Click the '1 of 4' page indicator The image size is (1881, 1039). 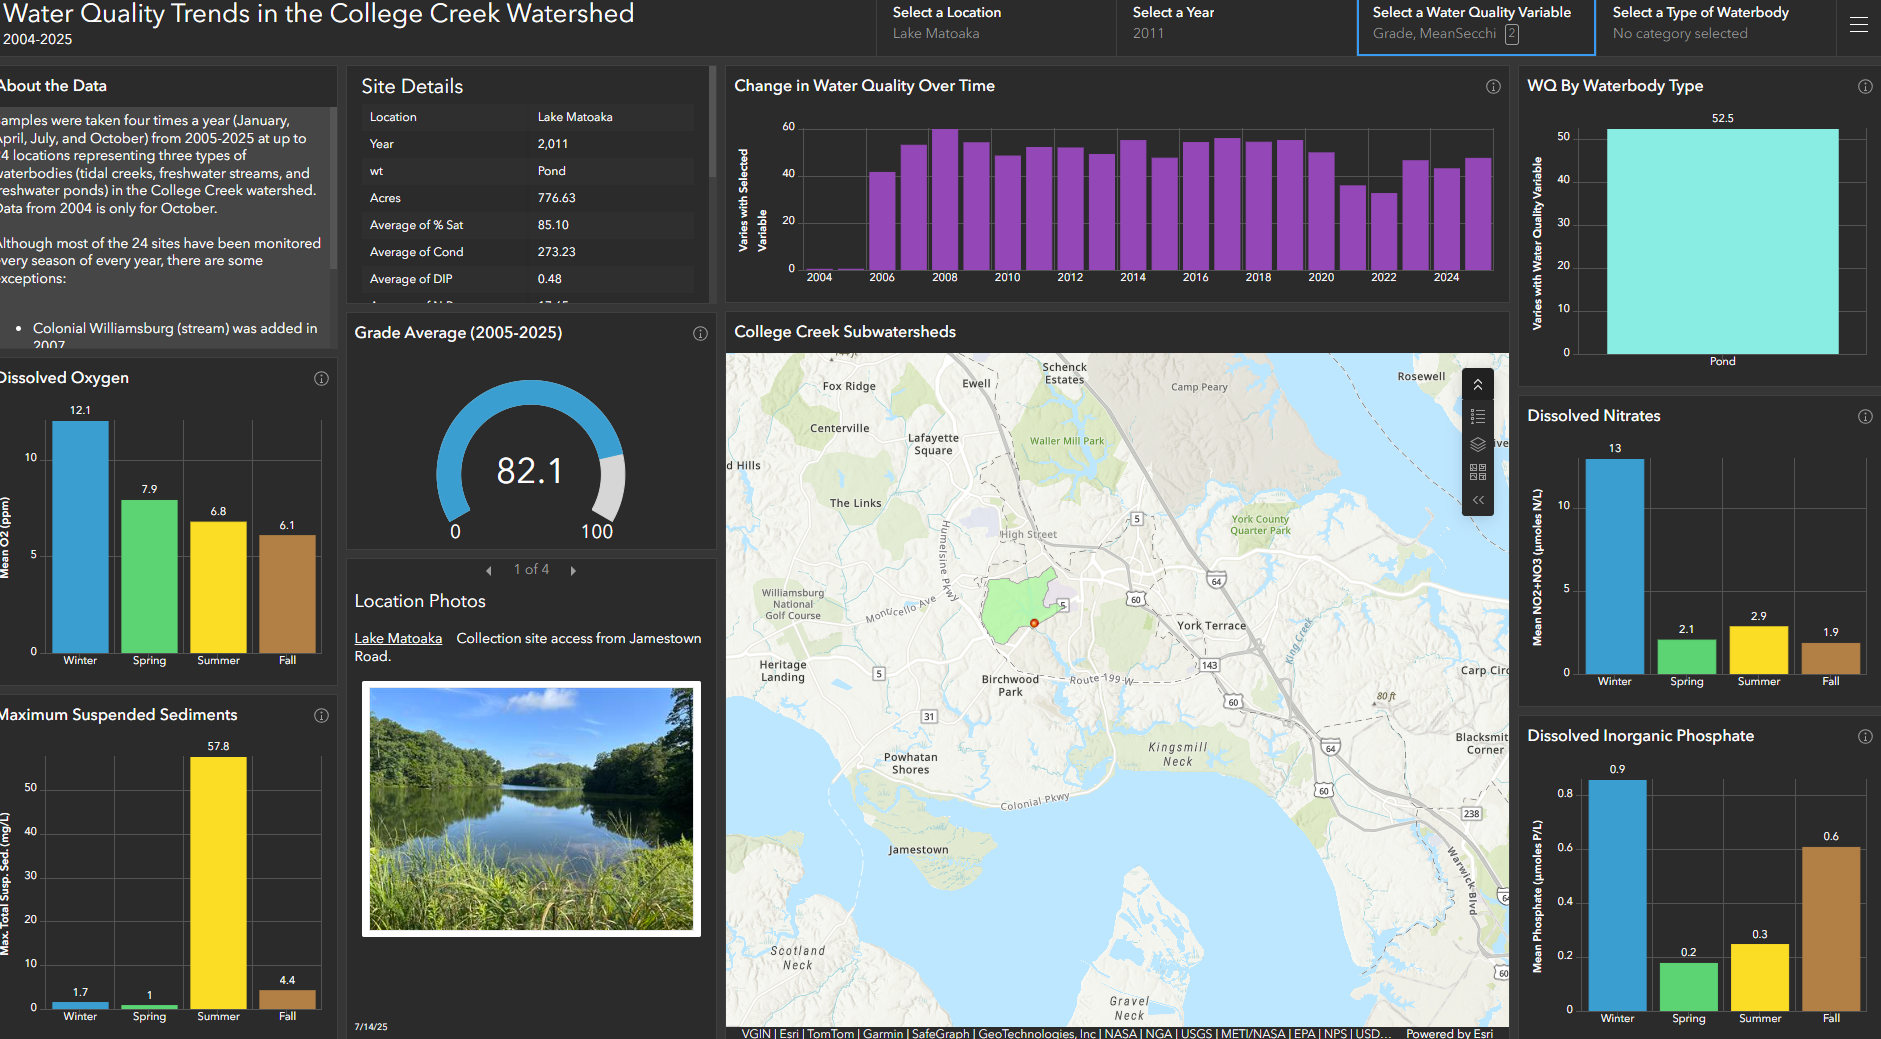tap(531, 570)
